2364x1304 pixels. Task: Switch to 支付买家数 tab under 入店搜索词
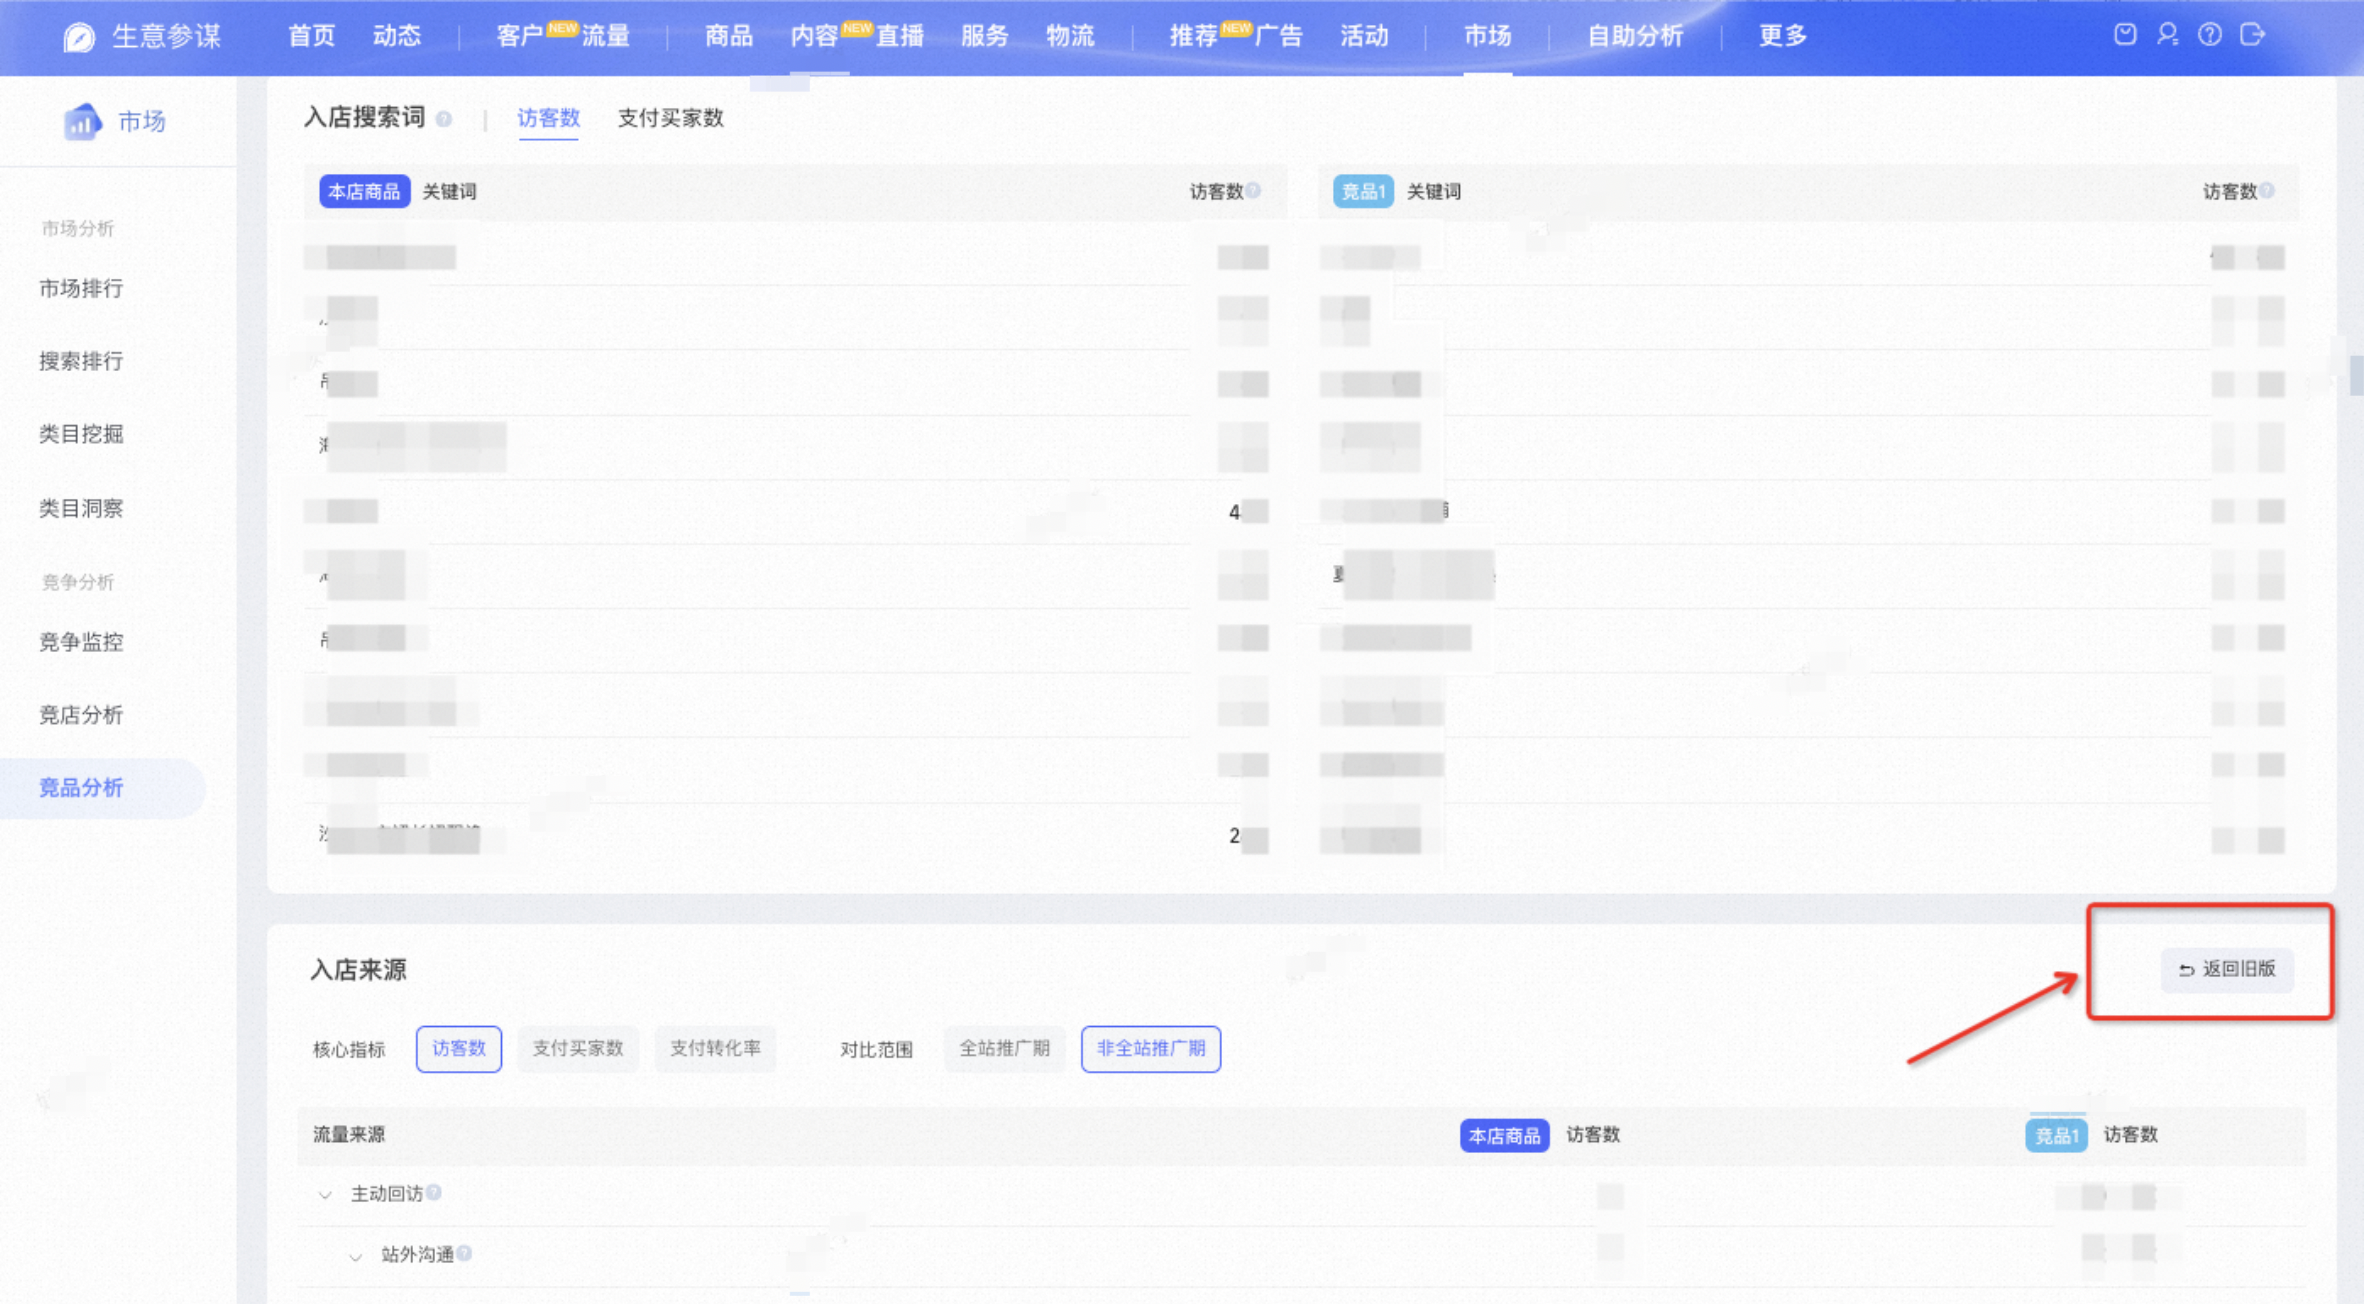[670, 118]
